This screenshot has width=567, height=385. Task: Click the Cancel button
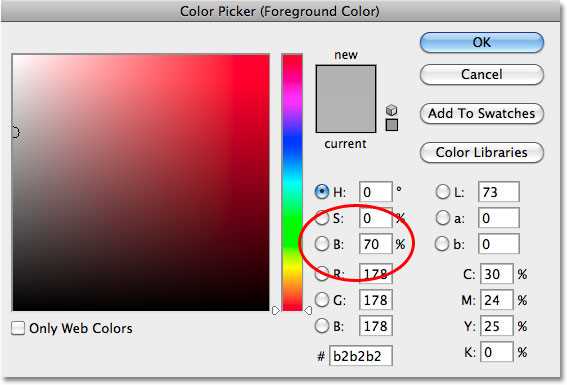coord(482,74)
